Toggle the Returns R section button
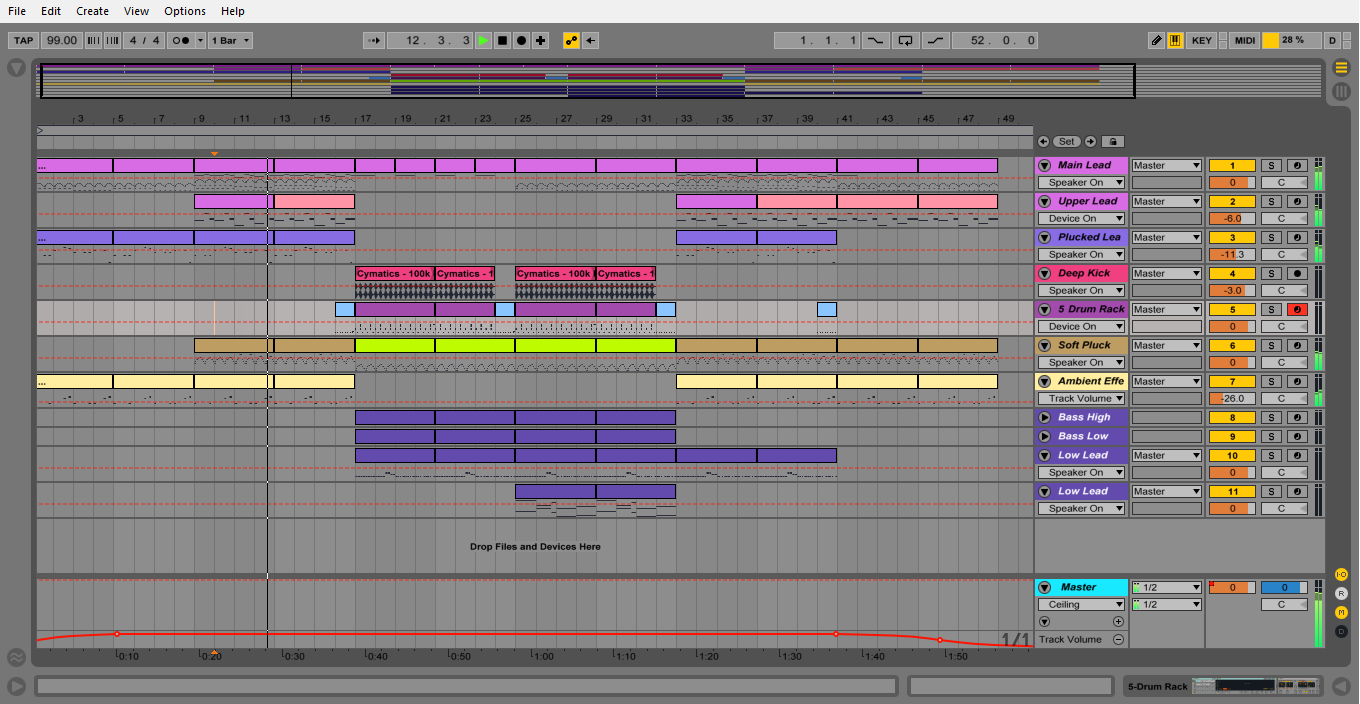Image resolution: width=1360 pixels, height=704 pixels. (1341, 593)
